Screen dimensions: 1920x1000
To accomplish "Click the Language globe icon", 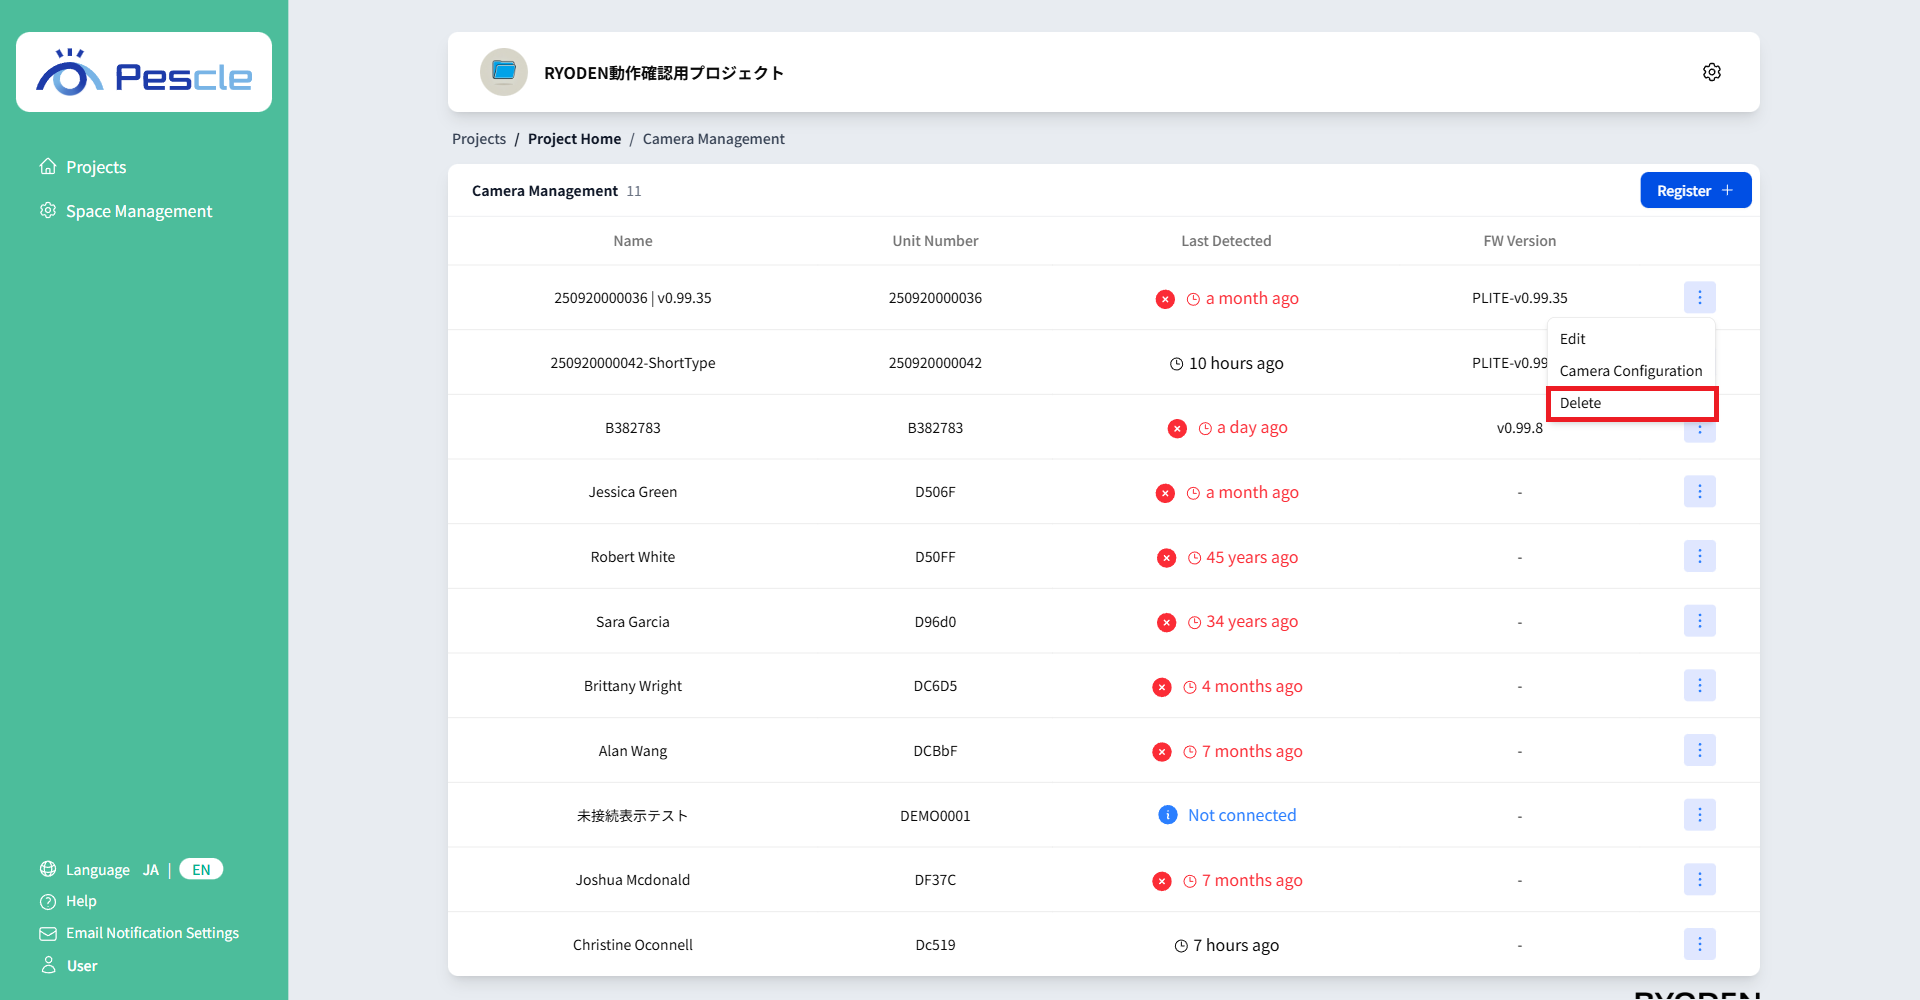I will [48, 869].
